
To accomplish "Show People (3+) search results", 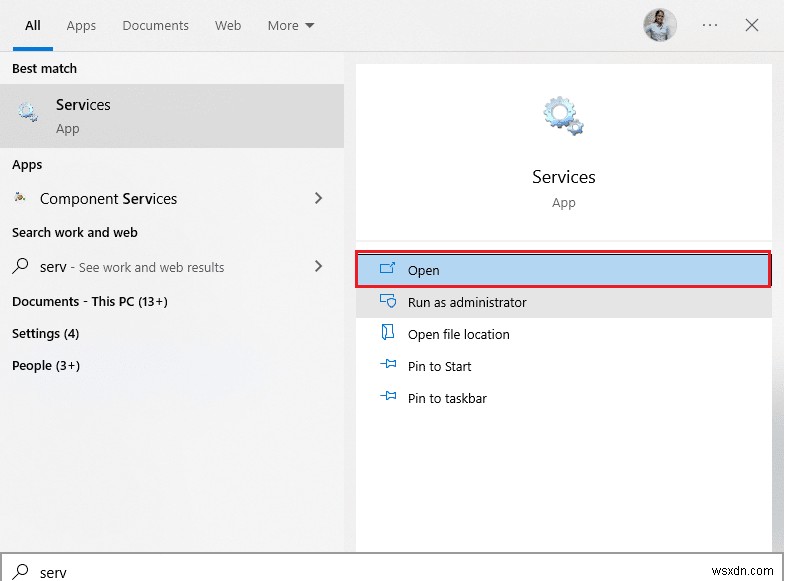I will (x=45, y=365).
